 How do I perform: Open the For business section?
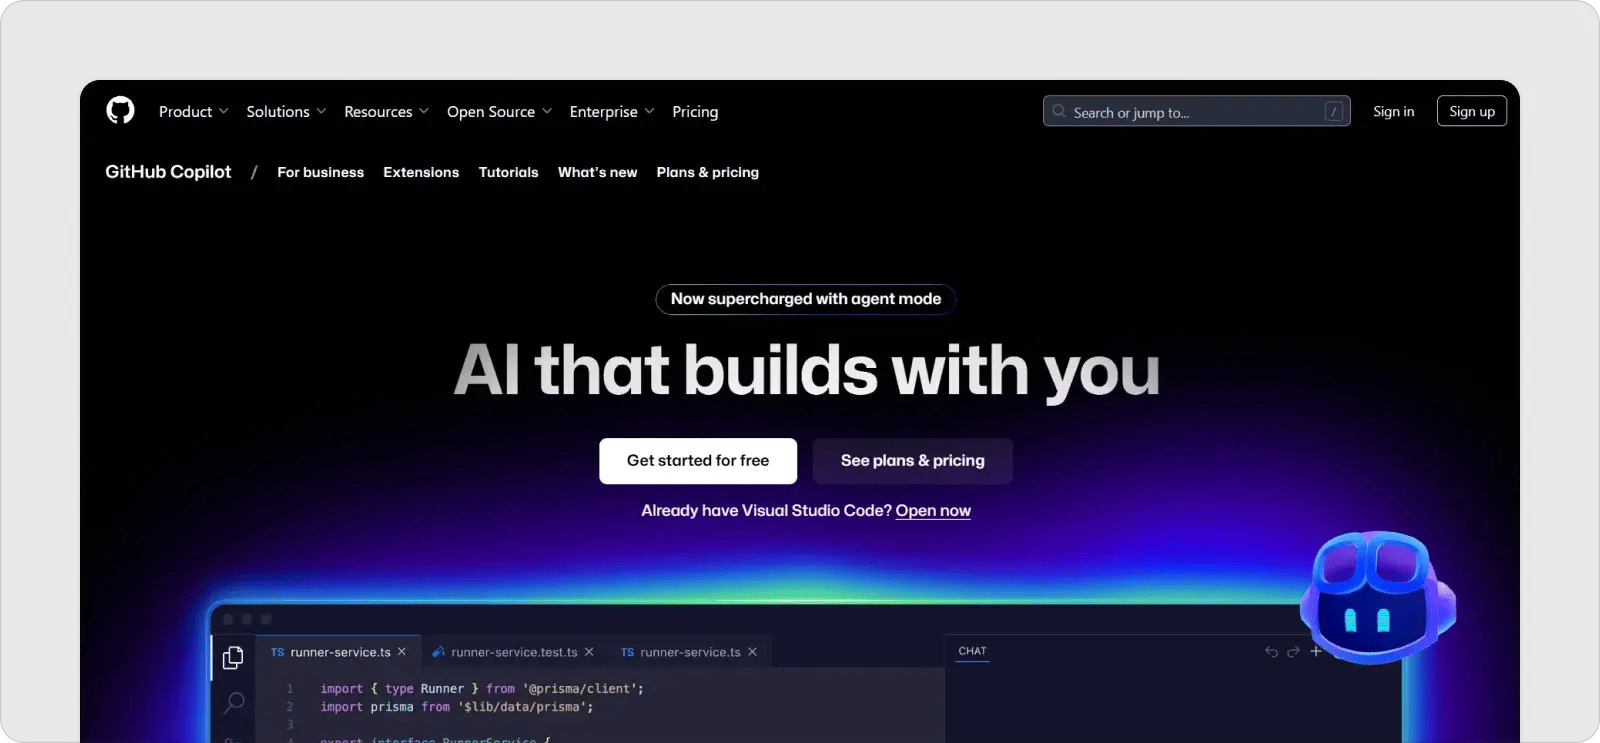pyautogui.click(x=321, y=172)
